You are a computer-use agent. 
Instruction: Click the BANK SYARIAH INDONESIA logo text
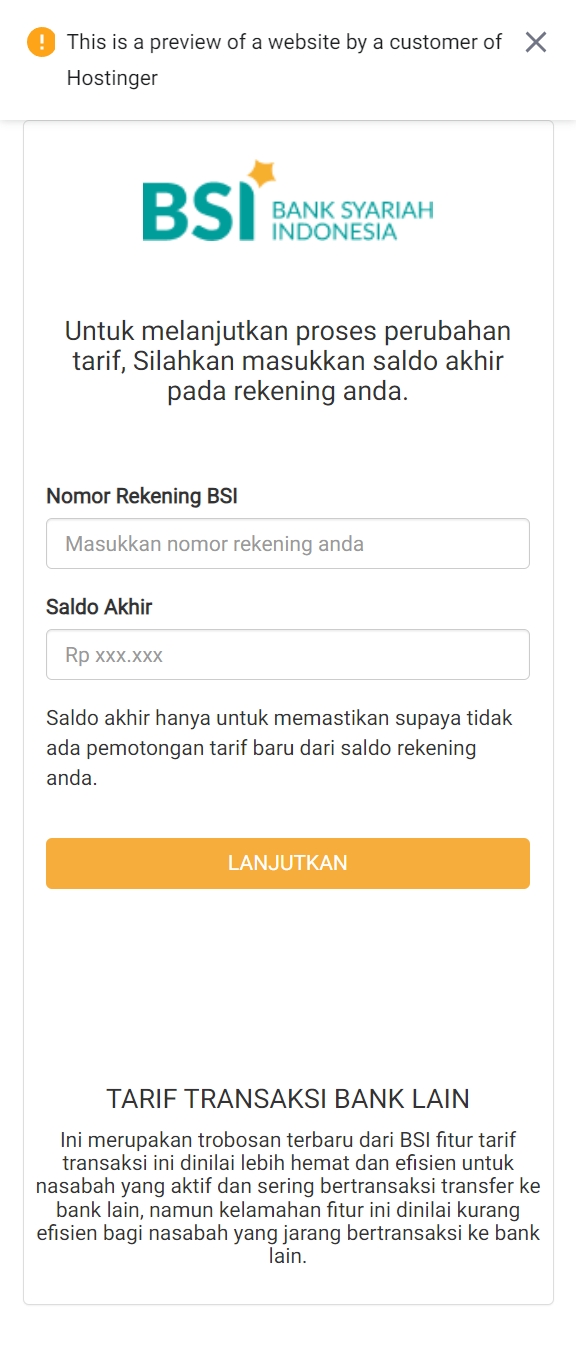[352, 218]
